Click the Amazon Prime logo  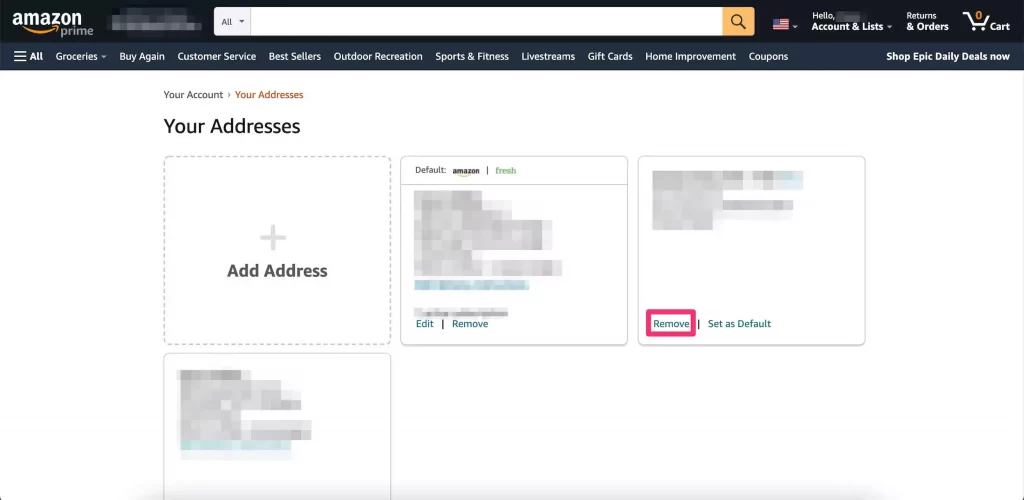click(52, 22)
